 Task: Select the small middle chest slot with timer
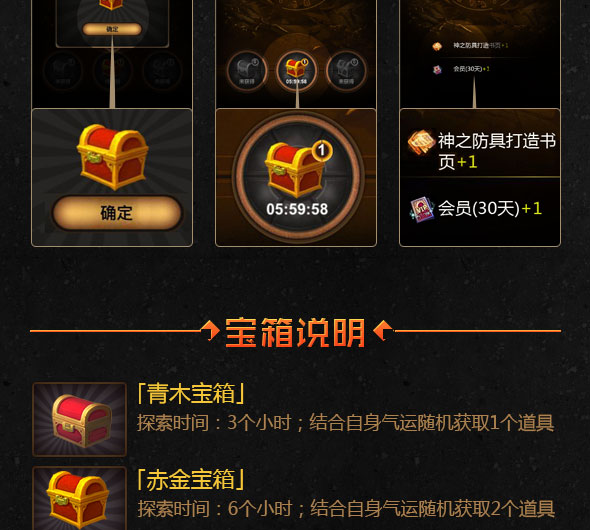click(x=297, y=70)
